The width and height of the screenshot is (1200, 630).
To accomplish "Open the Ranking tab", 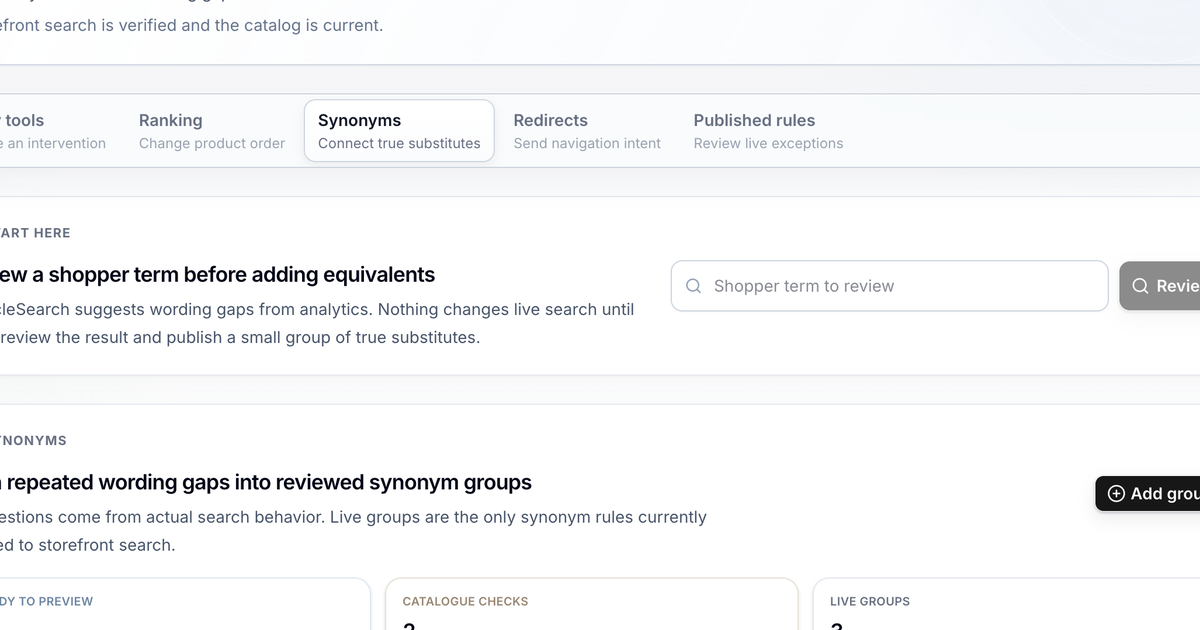I will click(x=211, y=131).
